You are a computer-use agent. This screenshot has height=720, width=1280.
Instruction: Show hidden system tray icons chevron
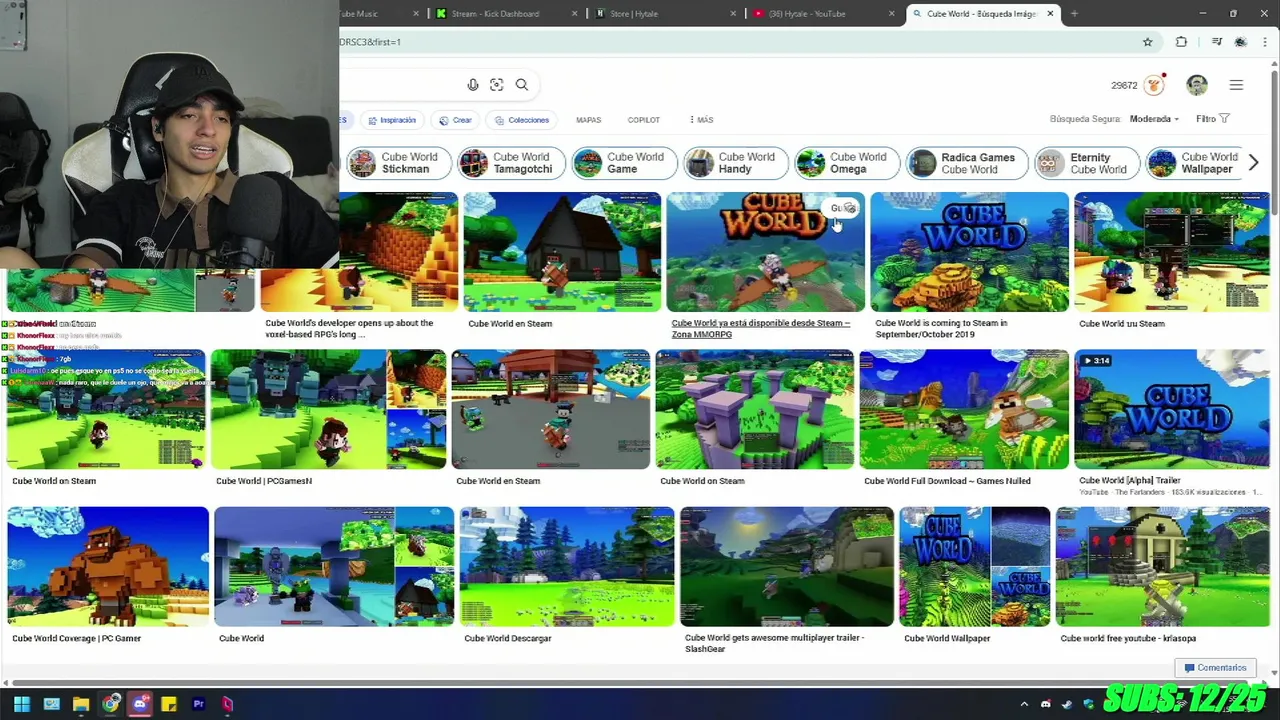pyautogui.click(x=1024, y=704)
